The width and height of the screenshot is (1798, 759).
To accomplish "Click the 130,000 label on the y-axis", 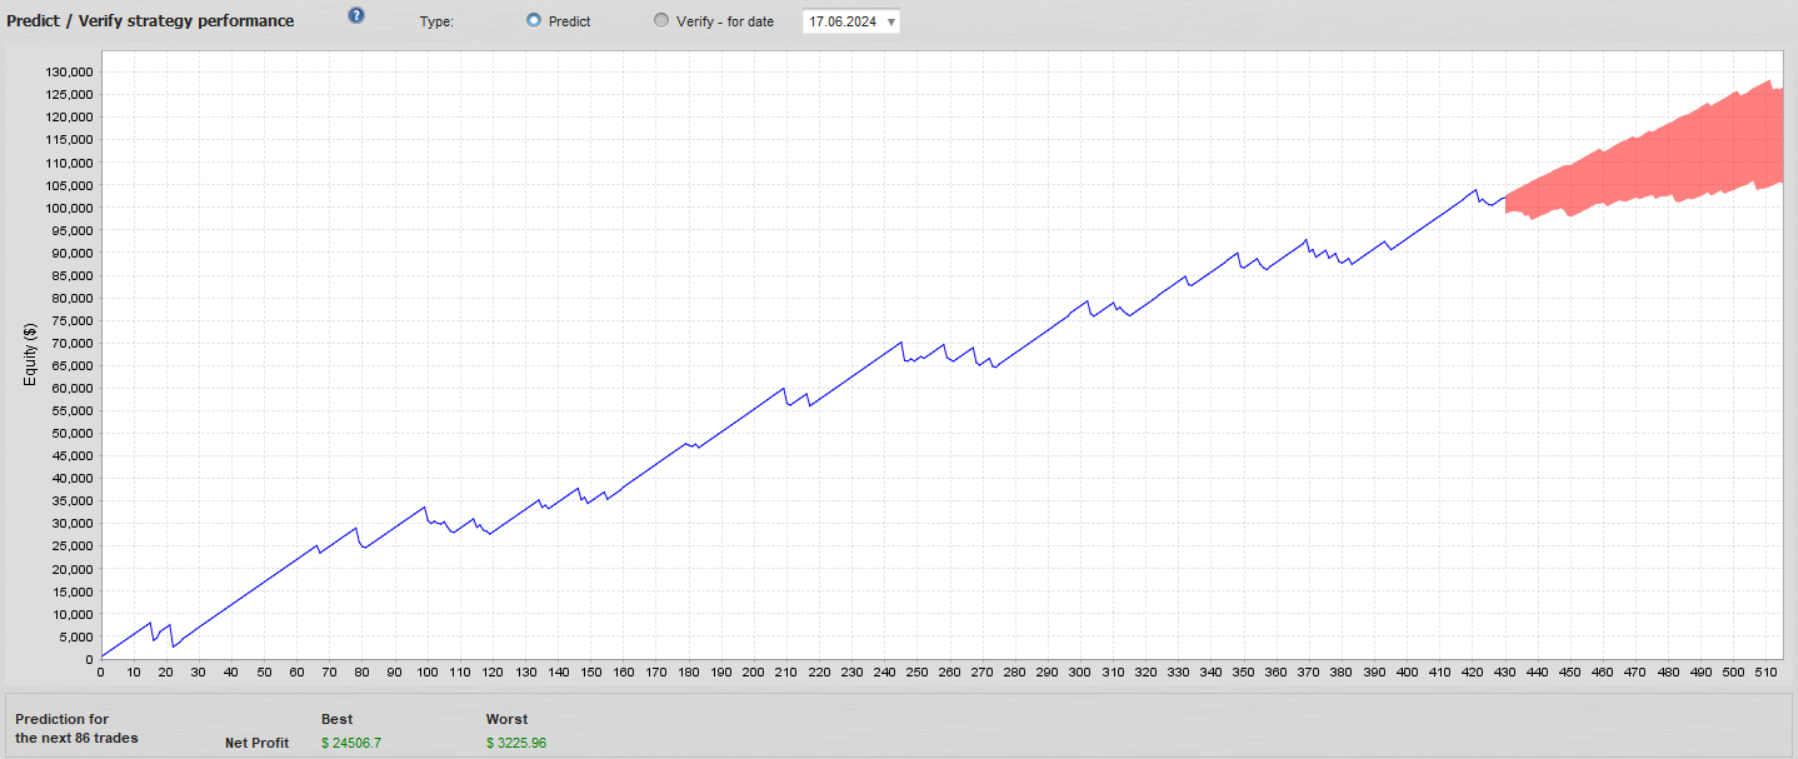I will [69, 72].
